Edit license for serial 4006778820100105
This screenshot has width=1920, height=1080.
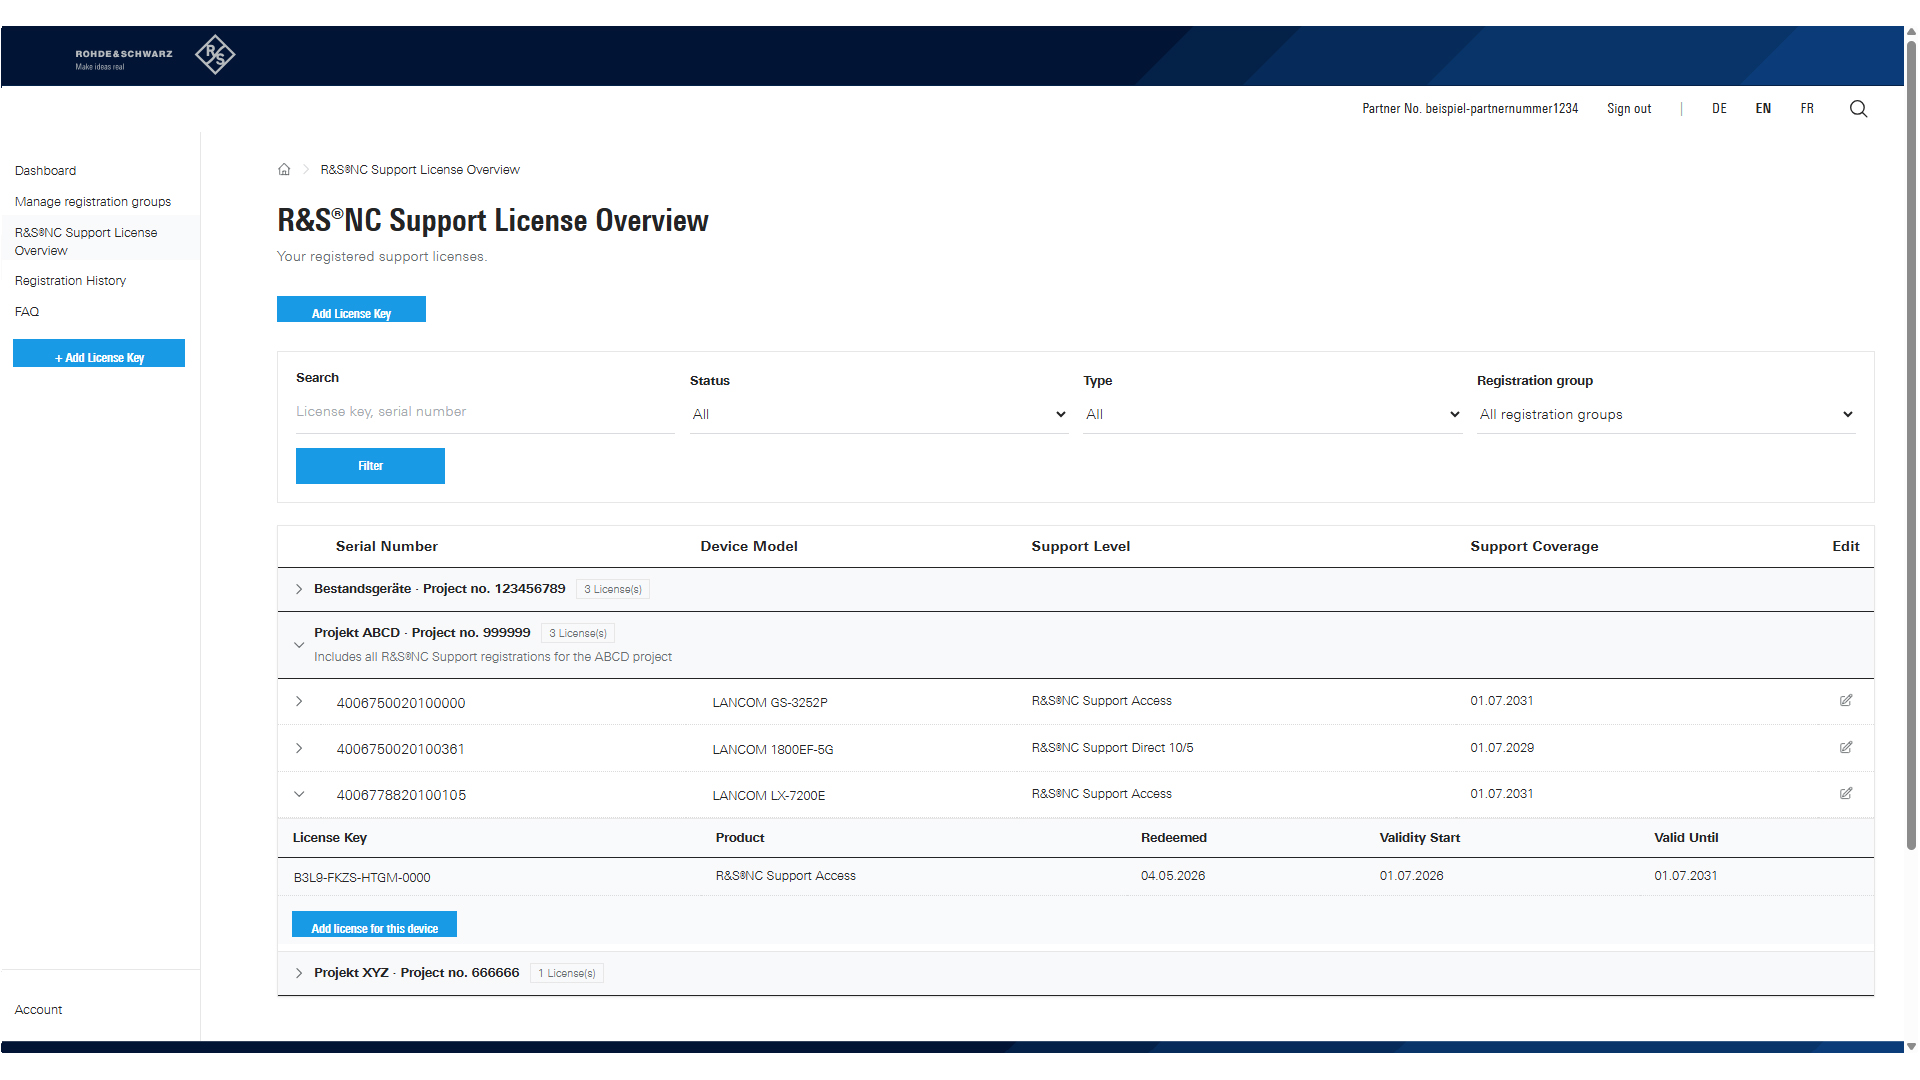click(1846, 794)
